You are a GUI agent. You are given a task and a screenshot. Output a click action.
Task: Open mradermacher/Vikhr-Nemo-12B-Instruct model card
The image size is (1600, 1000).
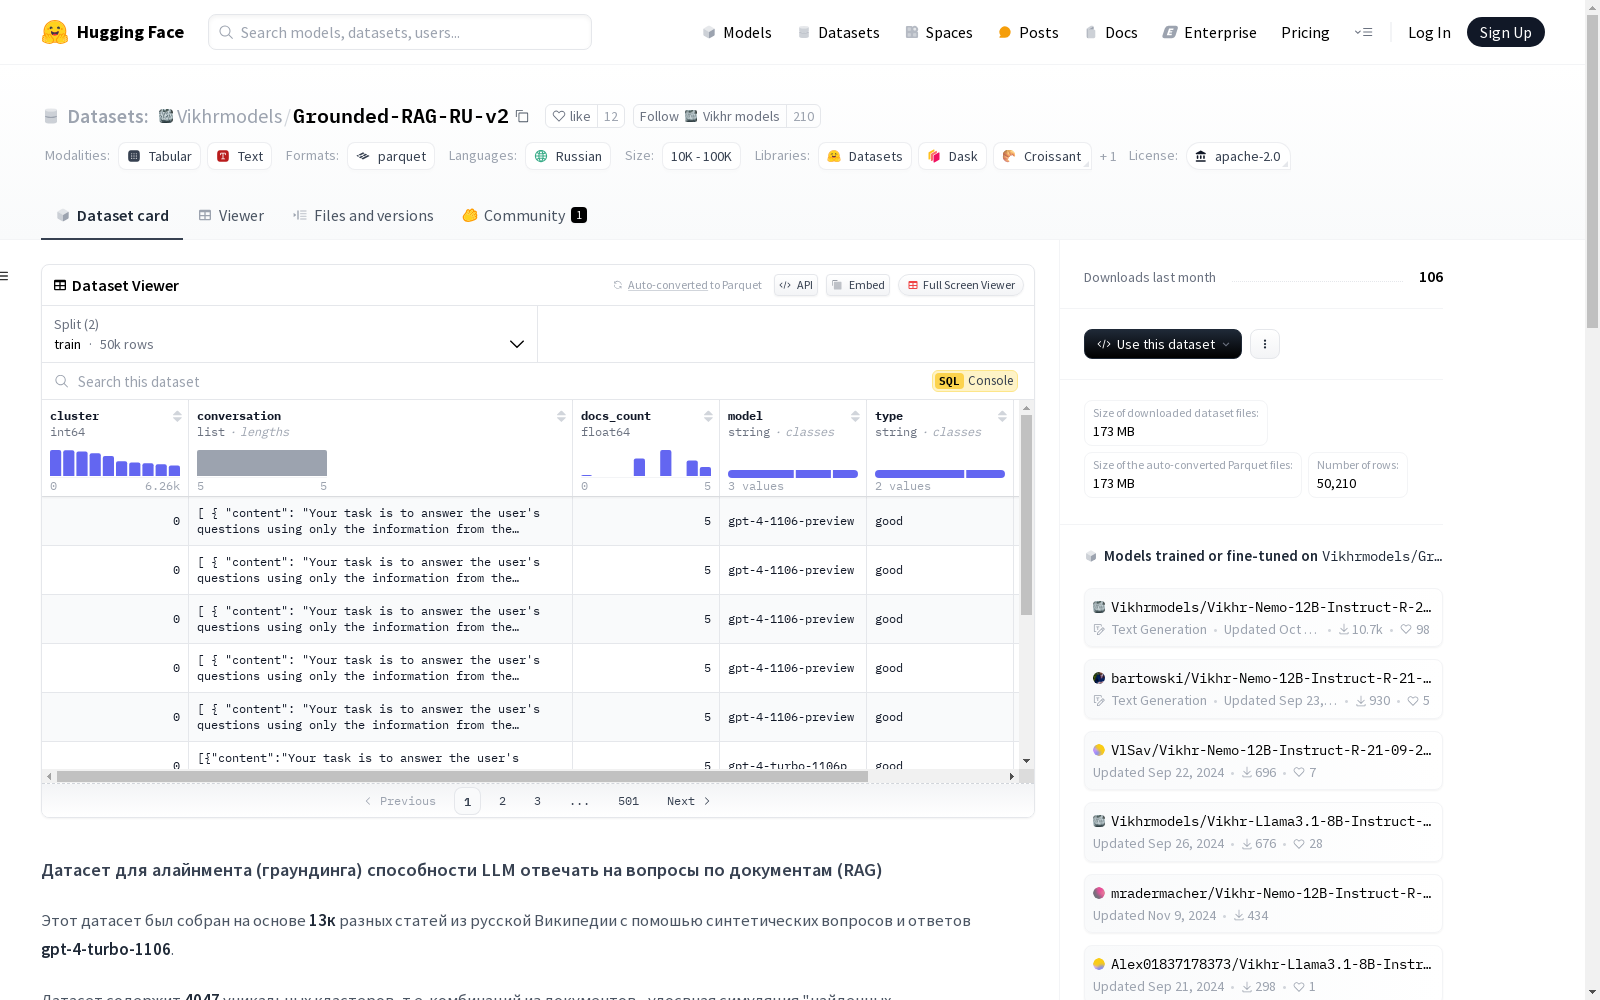[x=1263, y=903]
